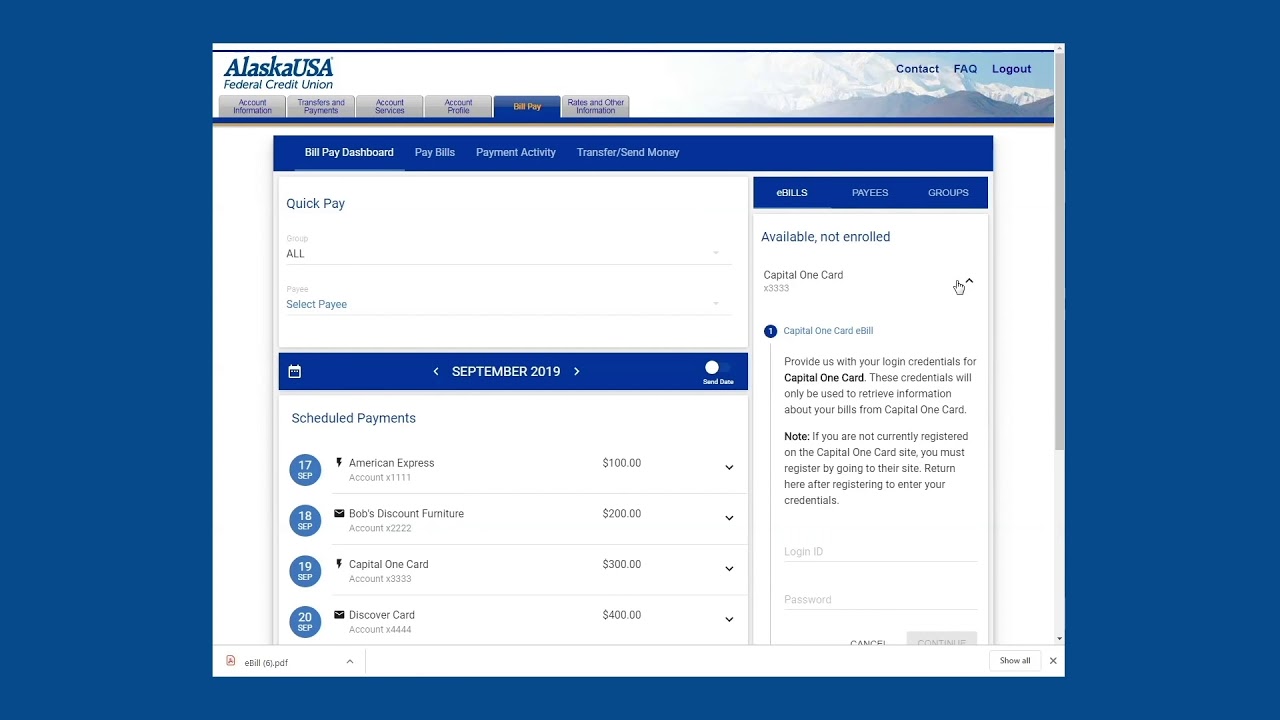Click the $200.00 amount for Bob's Discount Furniture
This screenshot has width=1280, height=720.
point(622,513)
